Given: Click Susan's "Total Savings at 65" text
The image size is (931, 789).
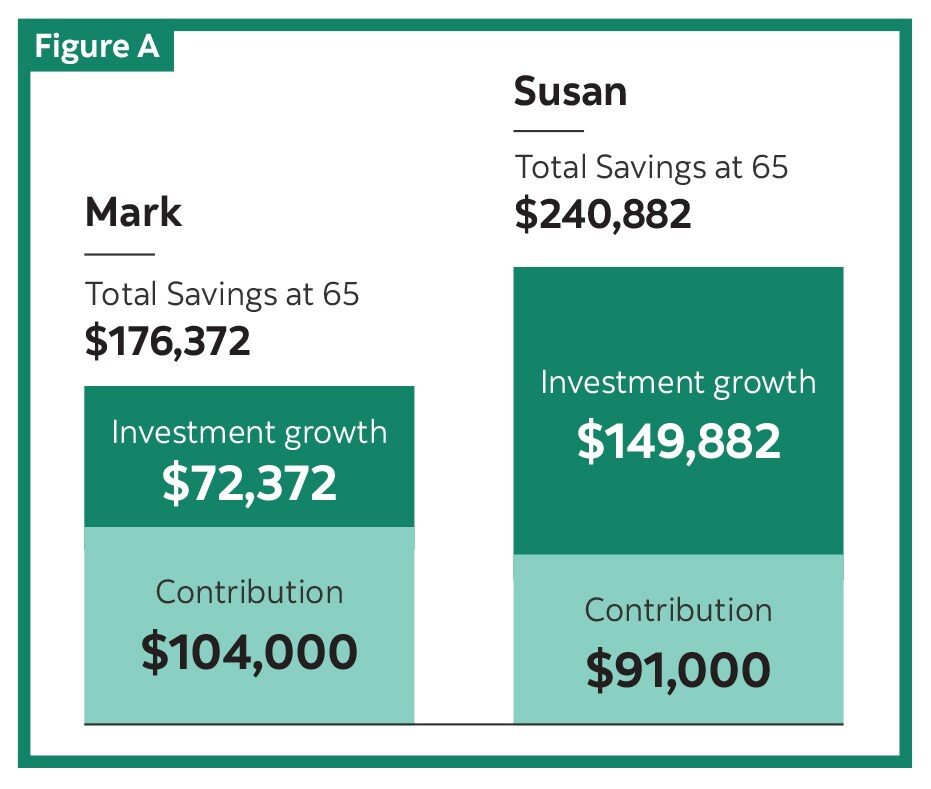Looking at the screenshot, I should pyautogui.click(x=651, y=167).
